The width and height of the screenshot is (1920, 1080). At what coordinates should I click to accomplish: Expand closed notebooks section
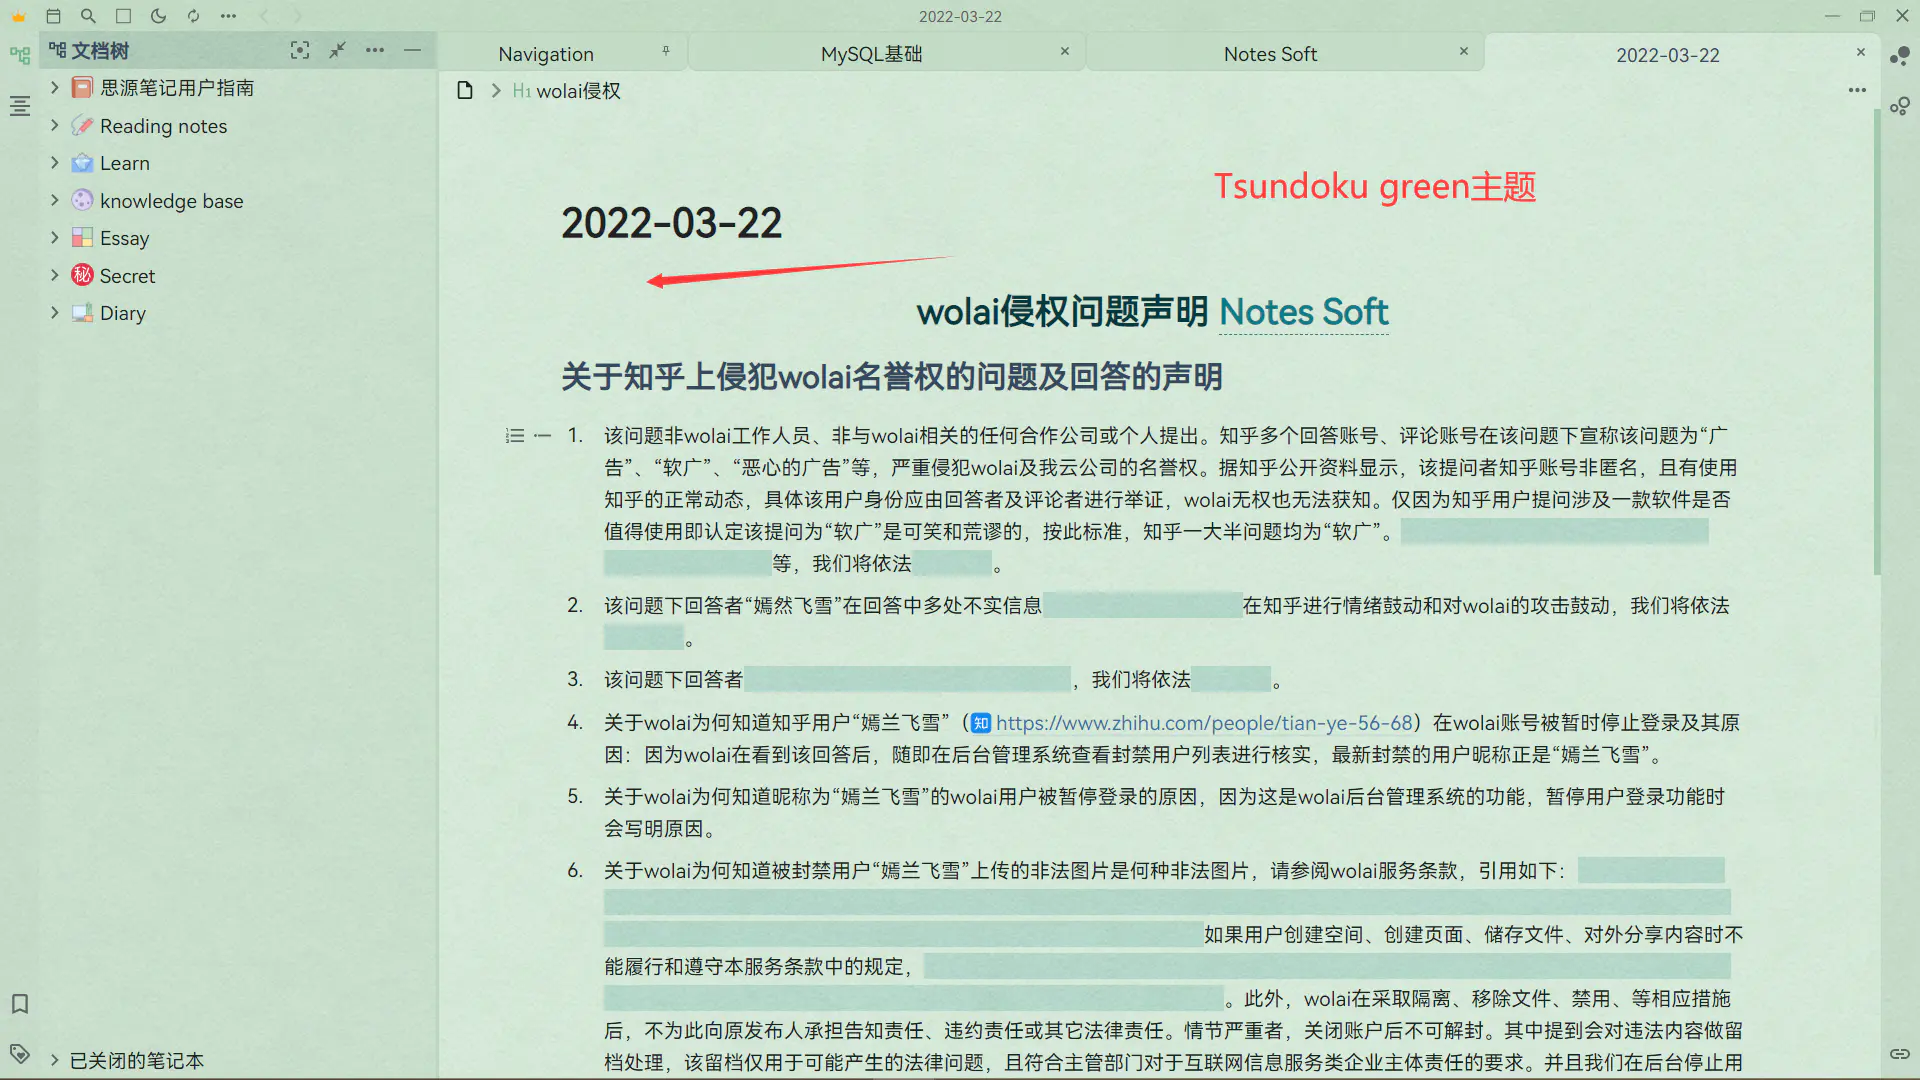pos(55,1060)
